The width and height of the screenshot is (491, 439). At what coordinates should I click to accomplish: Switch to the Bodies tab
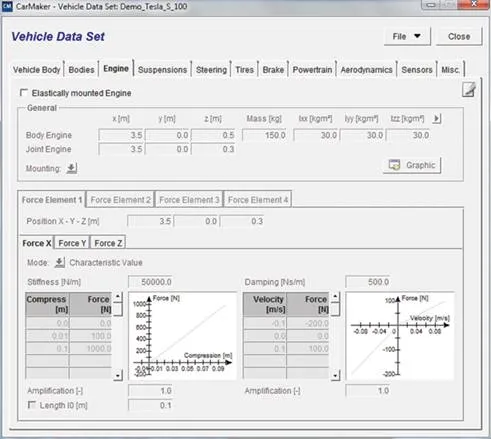[81, 70]
